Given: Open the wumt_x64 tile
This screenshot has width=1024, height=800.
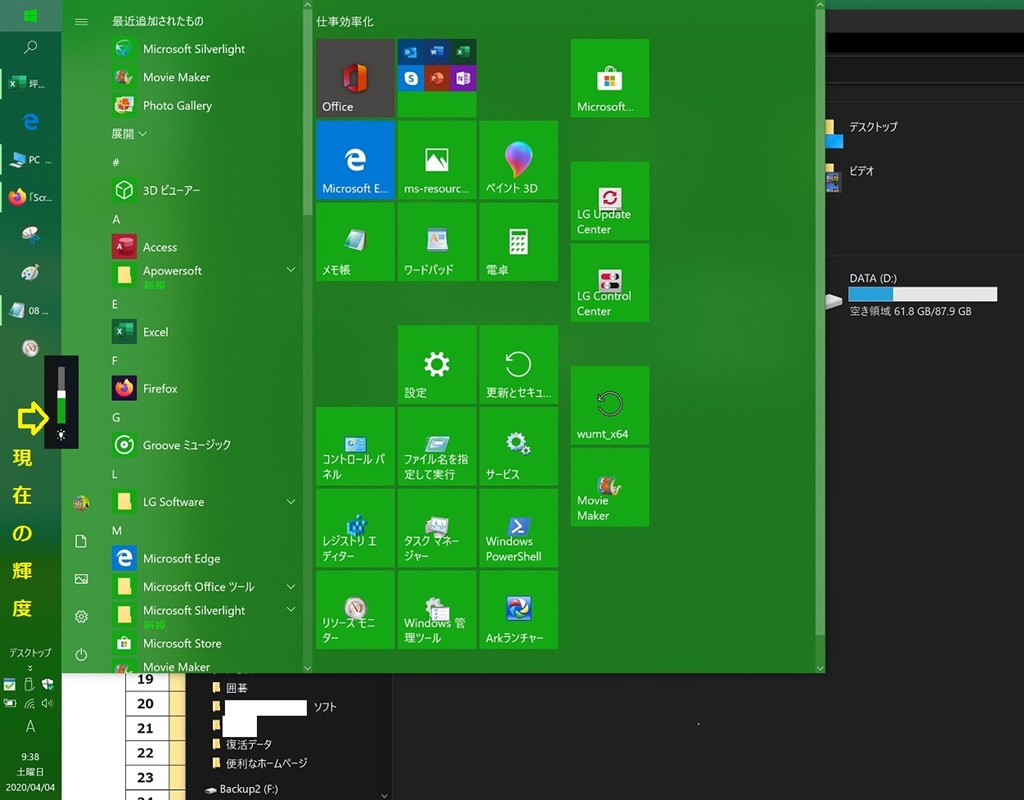Looking at the screenshot, I should point(610,405).
